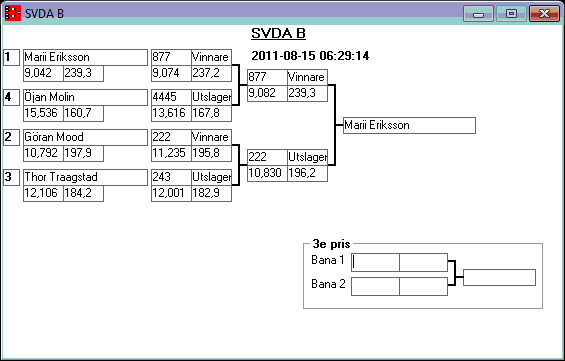This screenshot has width=565, height=361.
Task: Minimize the SVDA B window
Action: click(x=478, y=14)
